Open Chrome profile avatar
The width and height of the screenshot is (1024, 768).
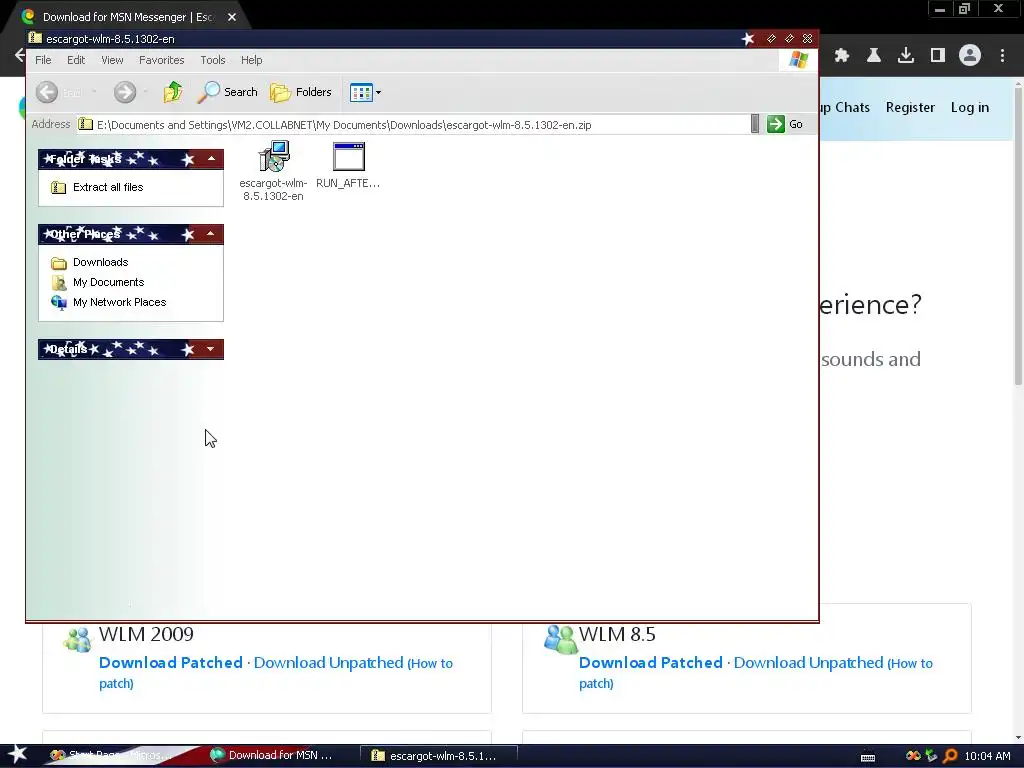pos(970,55)
